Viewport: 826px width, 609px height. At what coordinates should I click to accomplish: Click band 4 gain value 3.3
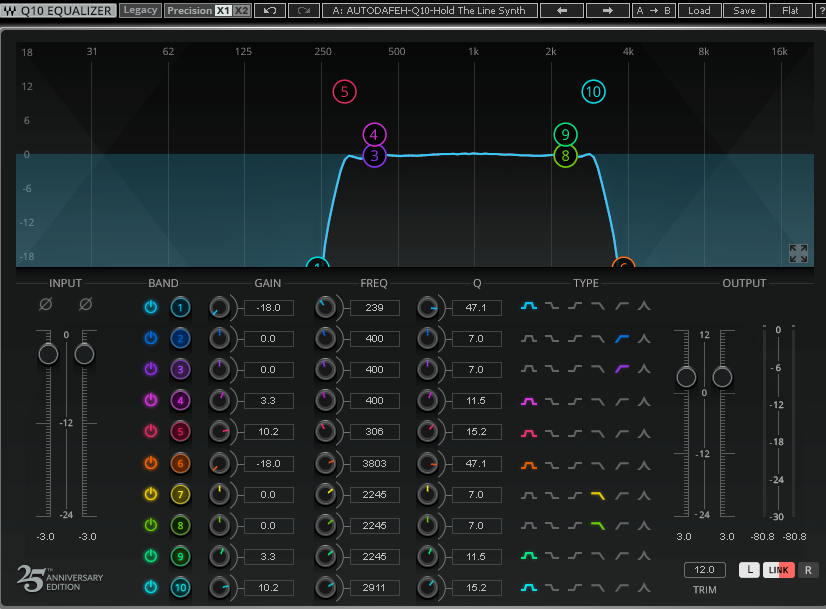269,401
